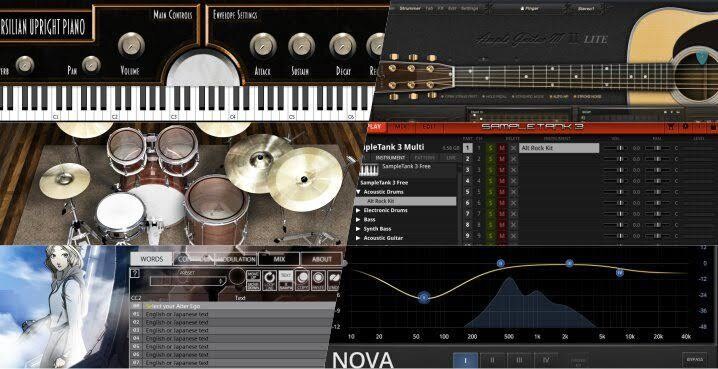
Task: Select Nova band IV button
Action: click(x=545, y=360)
